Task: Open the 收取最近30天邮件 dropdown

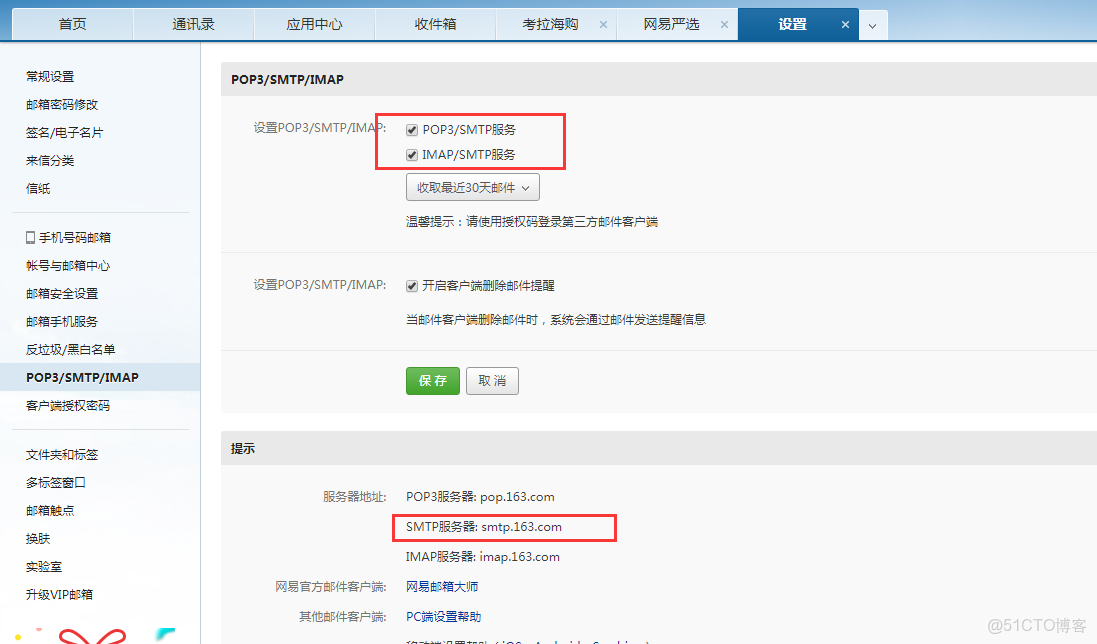Action: pos(471,187)
